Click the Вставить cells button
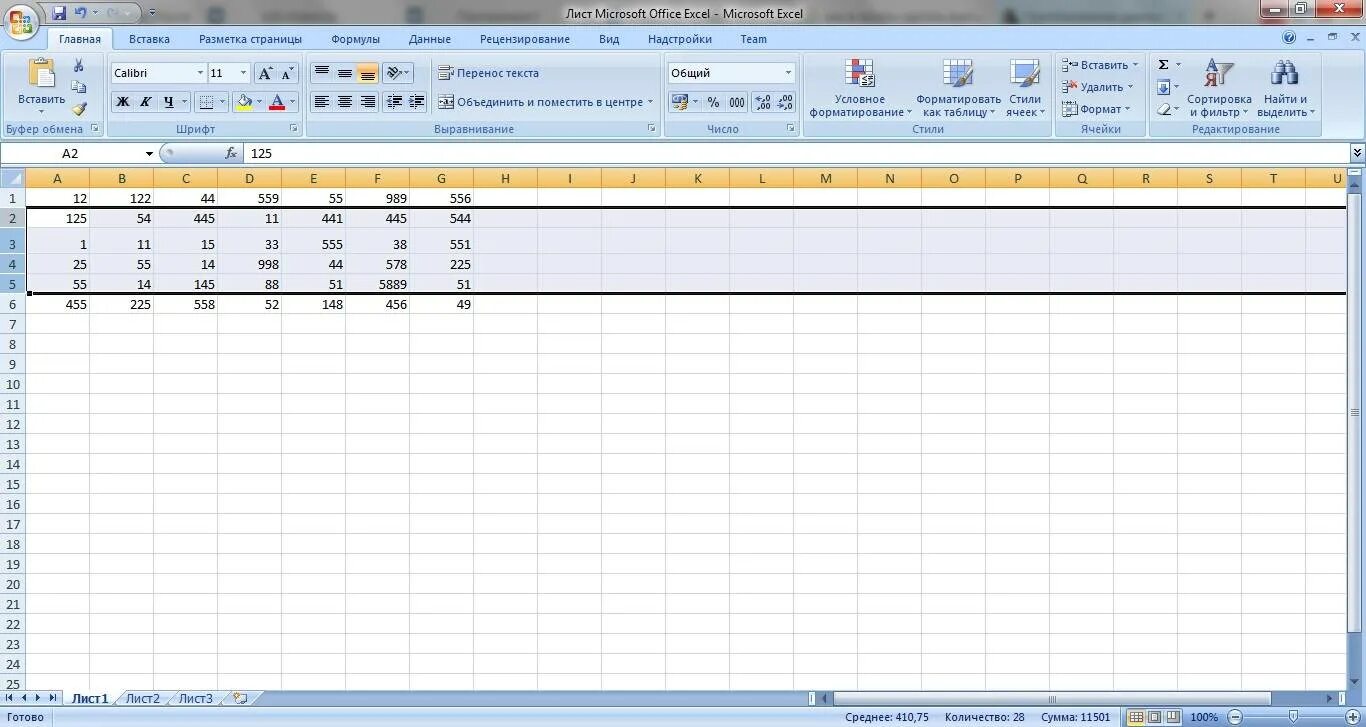The height and width of the screenshot is (727, 1366). pyautogui.click(x=1100, y=65)
